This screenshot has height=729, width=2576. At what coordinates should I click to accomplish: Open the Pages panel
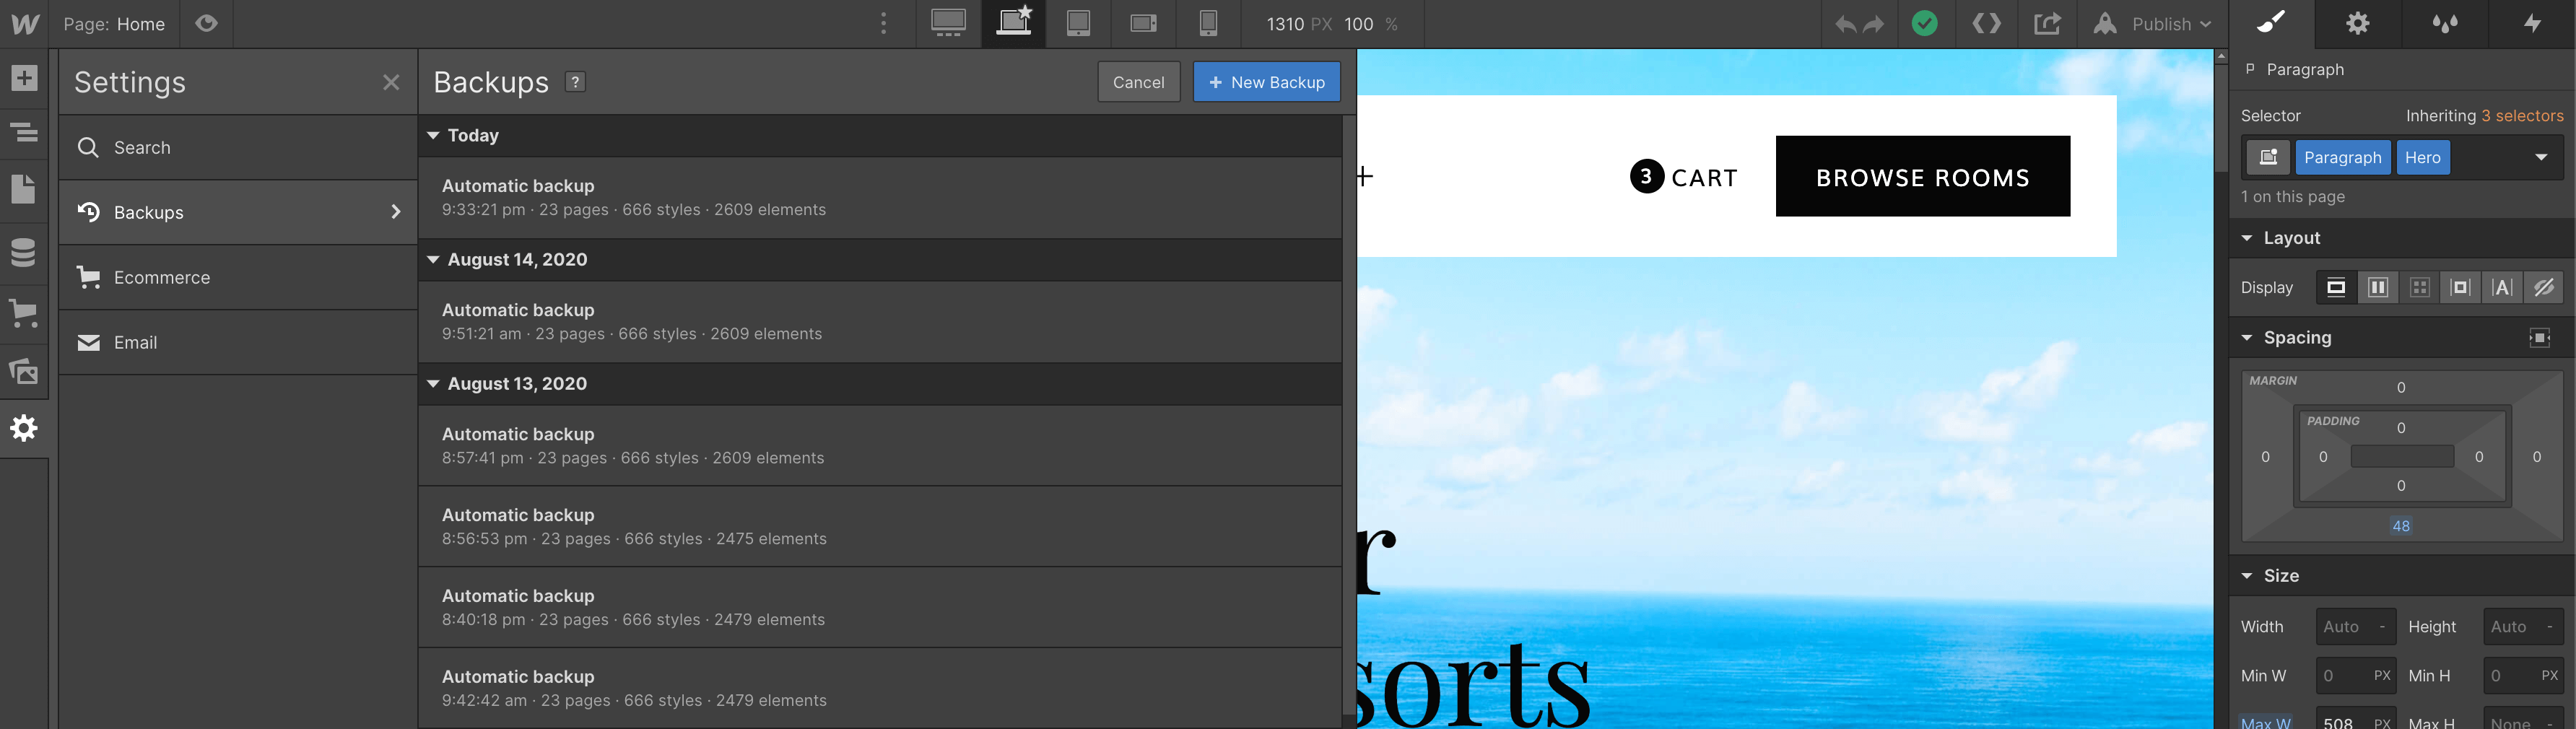pyautogui.click(x=24, y=189)
